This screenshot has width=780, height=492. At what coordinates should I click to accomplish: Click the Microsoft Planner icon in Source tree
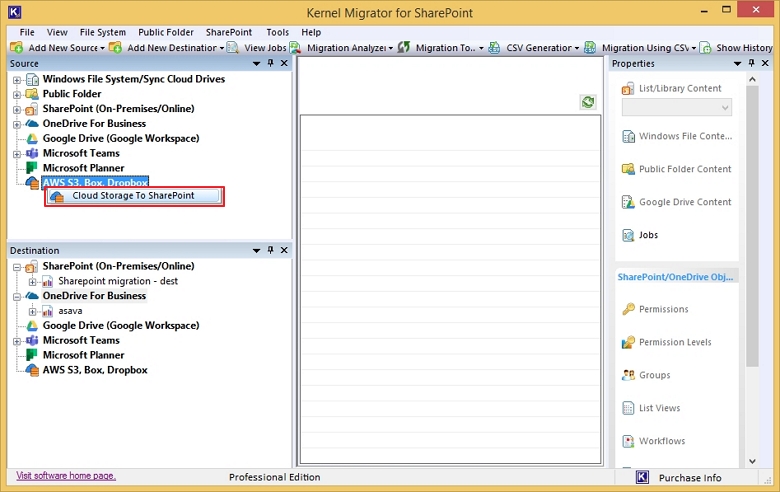tap(32, 168)
